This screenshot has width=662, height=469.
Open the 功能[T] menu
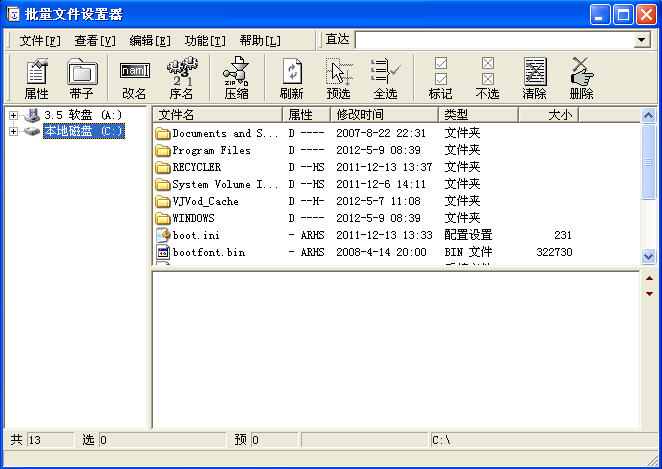point(205,41)
